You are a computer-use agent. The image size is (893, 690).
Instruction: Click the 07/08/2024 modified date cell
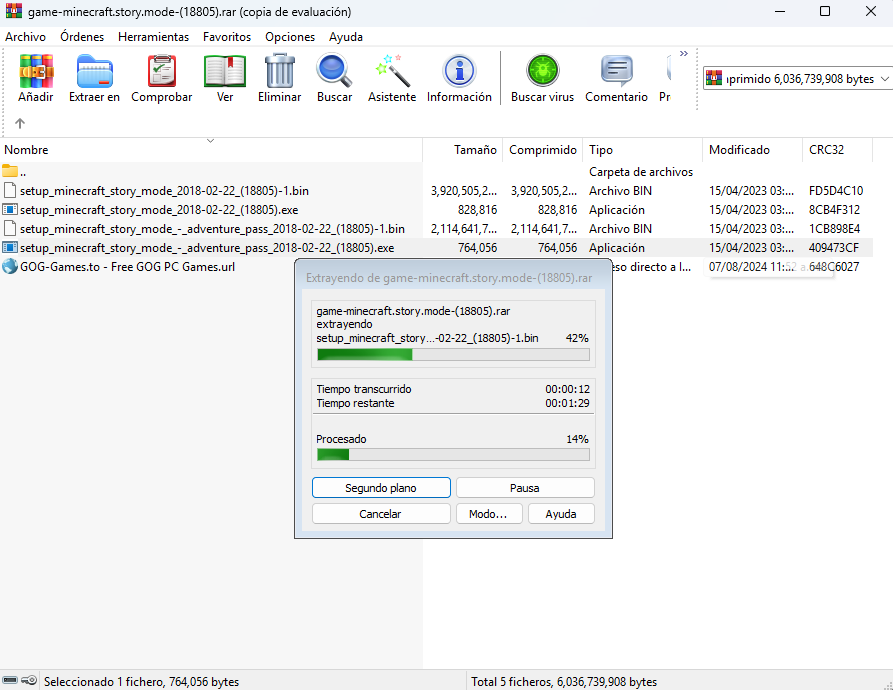752,266
